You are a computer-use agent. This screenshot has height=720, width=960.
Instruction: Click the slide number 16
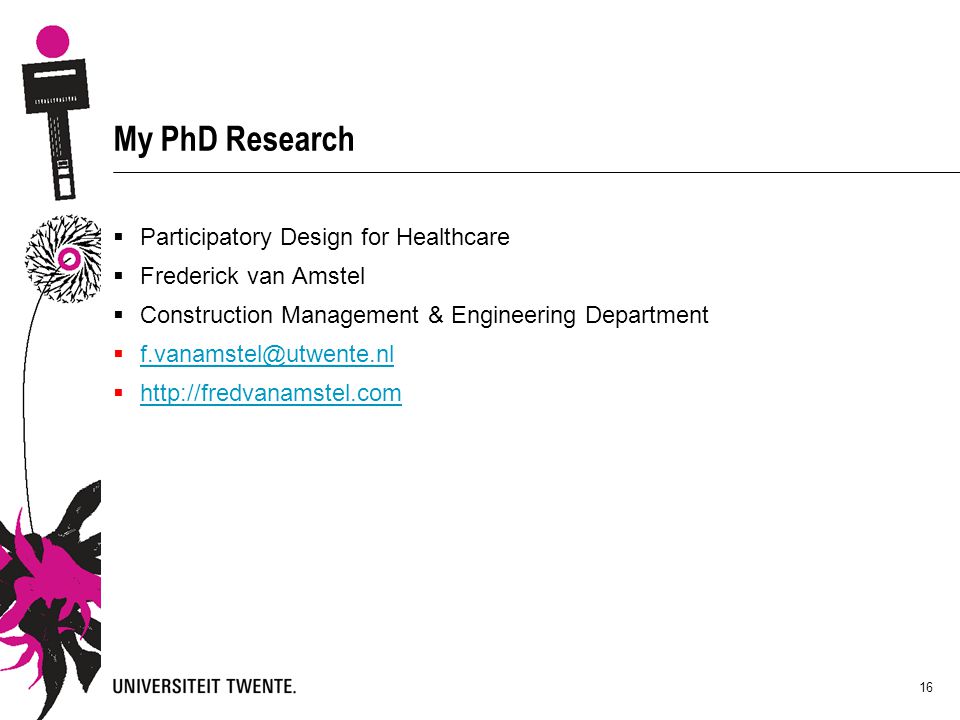click(926, 688)
